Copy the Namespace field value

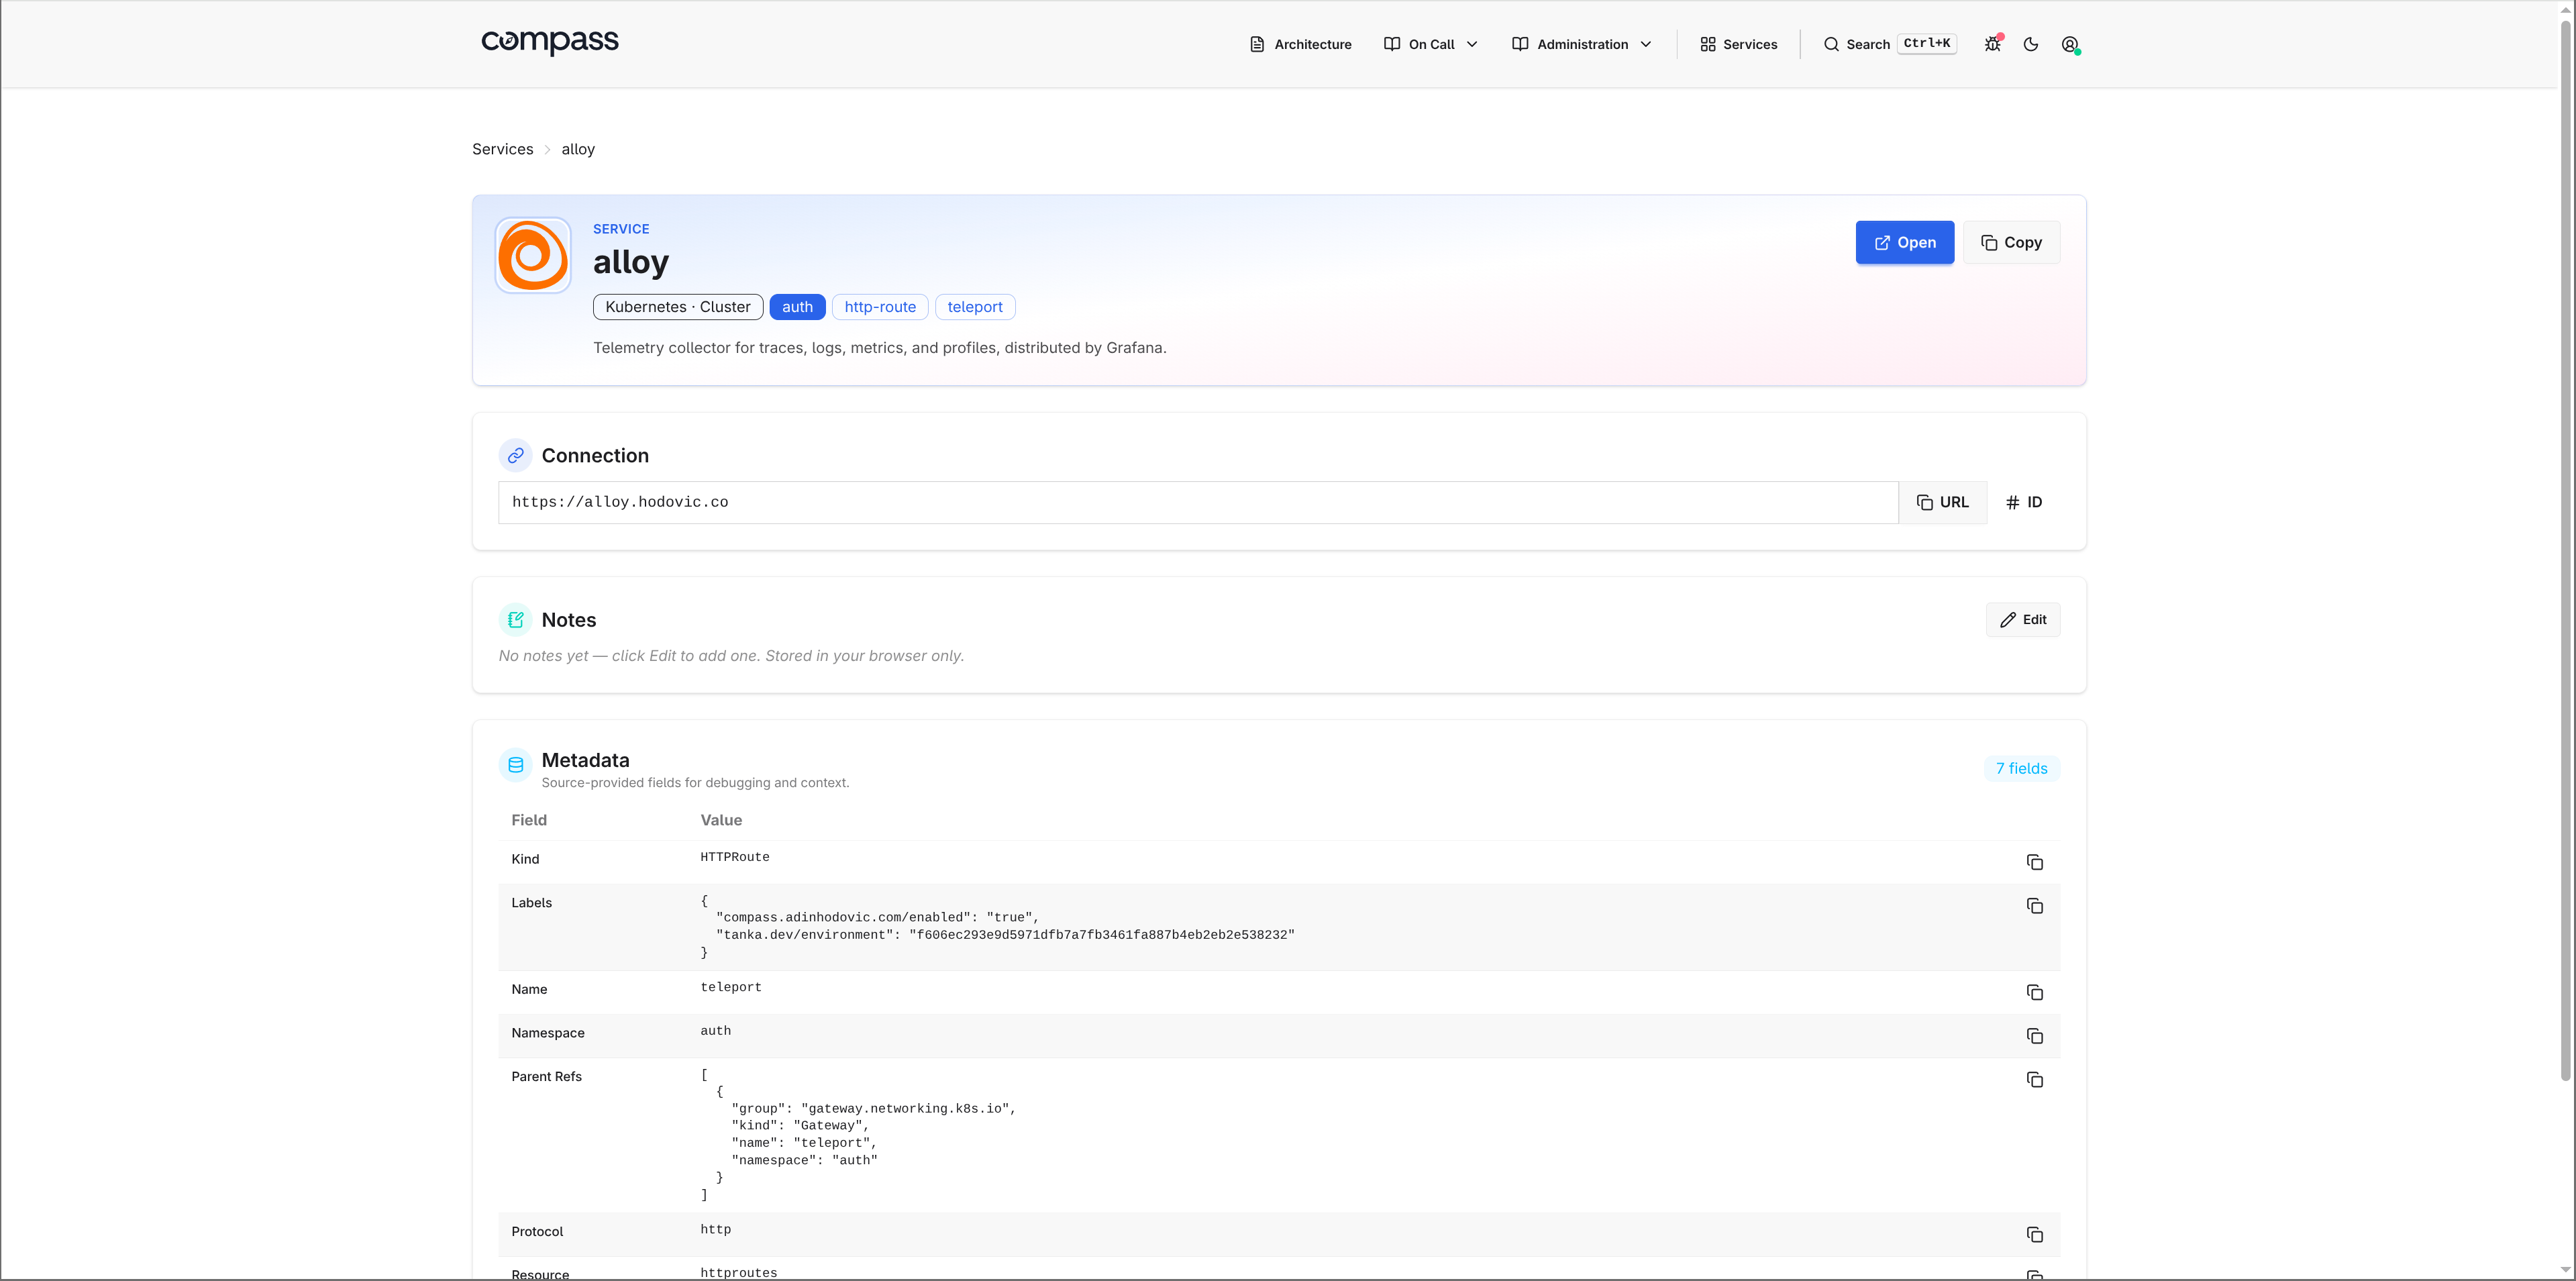click(x=2034, y=1036)
